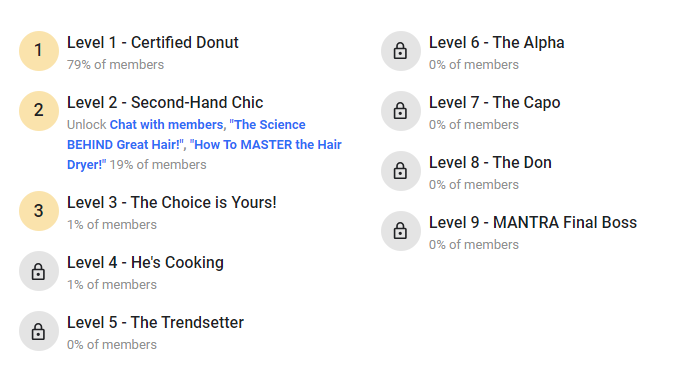Screen dimensions: 673x373
Task: Click the lock icon for Level 9
Action: pos(400,231)
